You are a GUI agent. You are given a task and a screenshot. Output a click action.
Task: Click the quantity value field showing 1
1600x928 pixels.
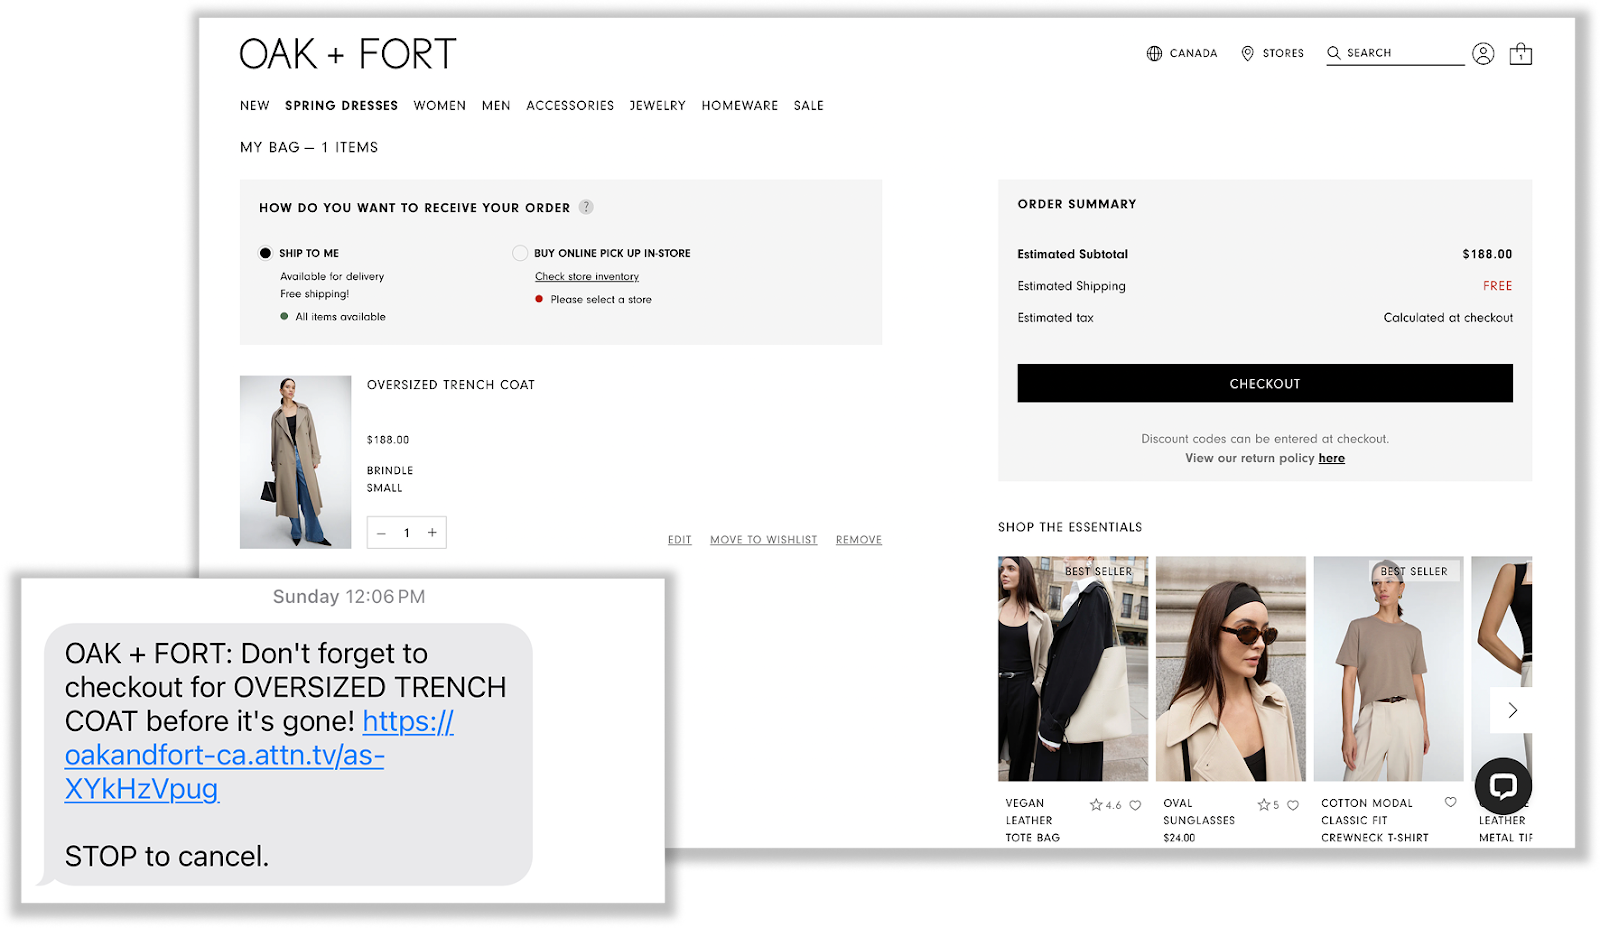(x=407, y=533)
